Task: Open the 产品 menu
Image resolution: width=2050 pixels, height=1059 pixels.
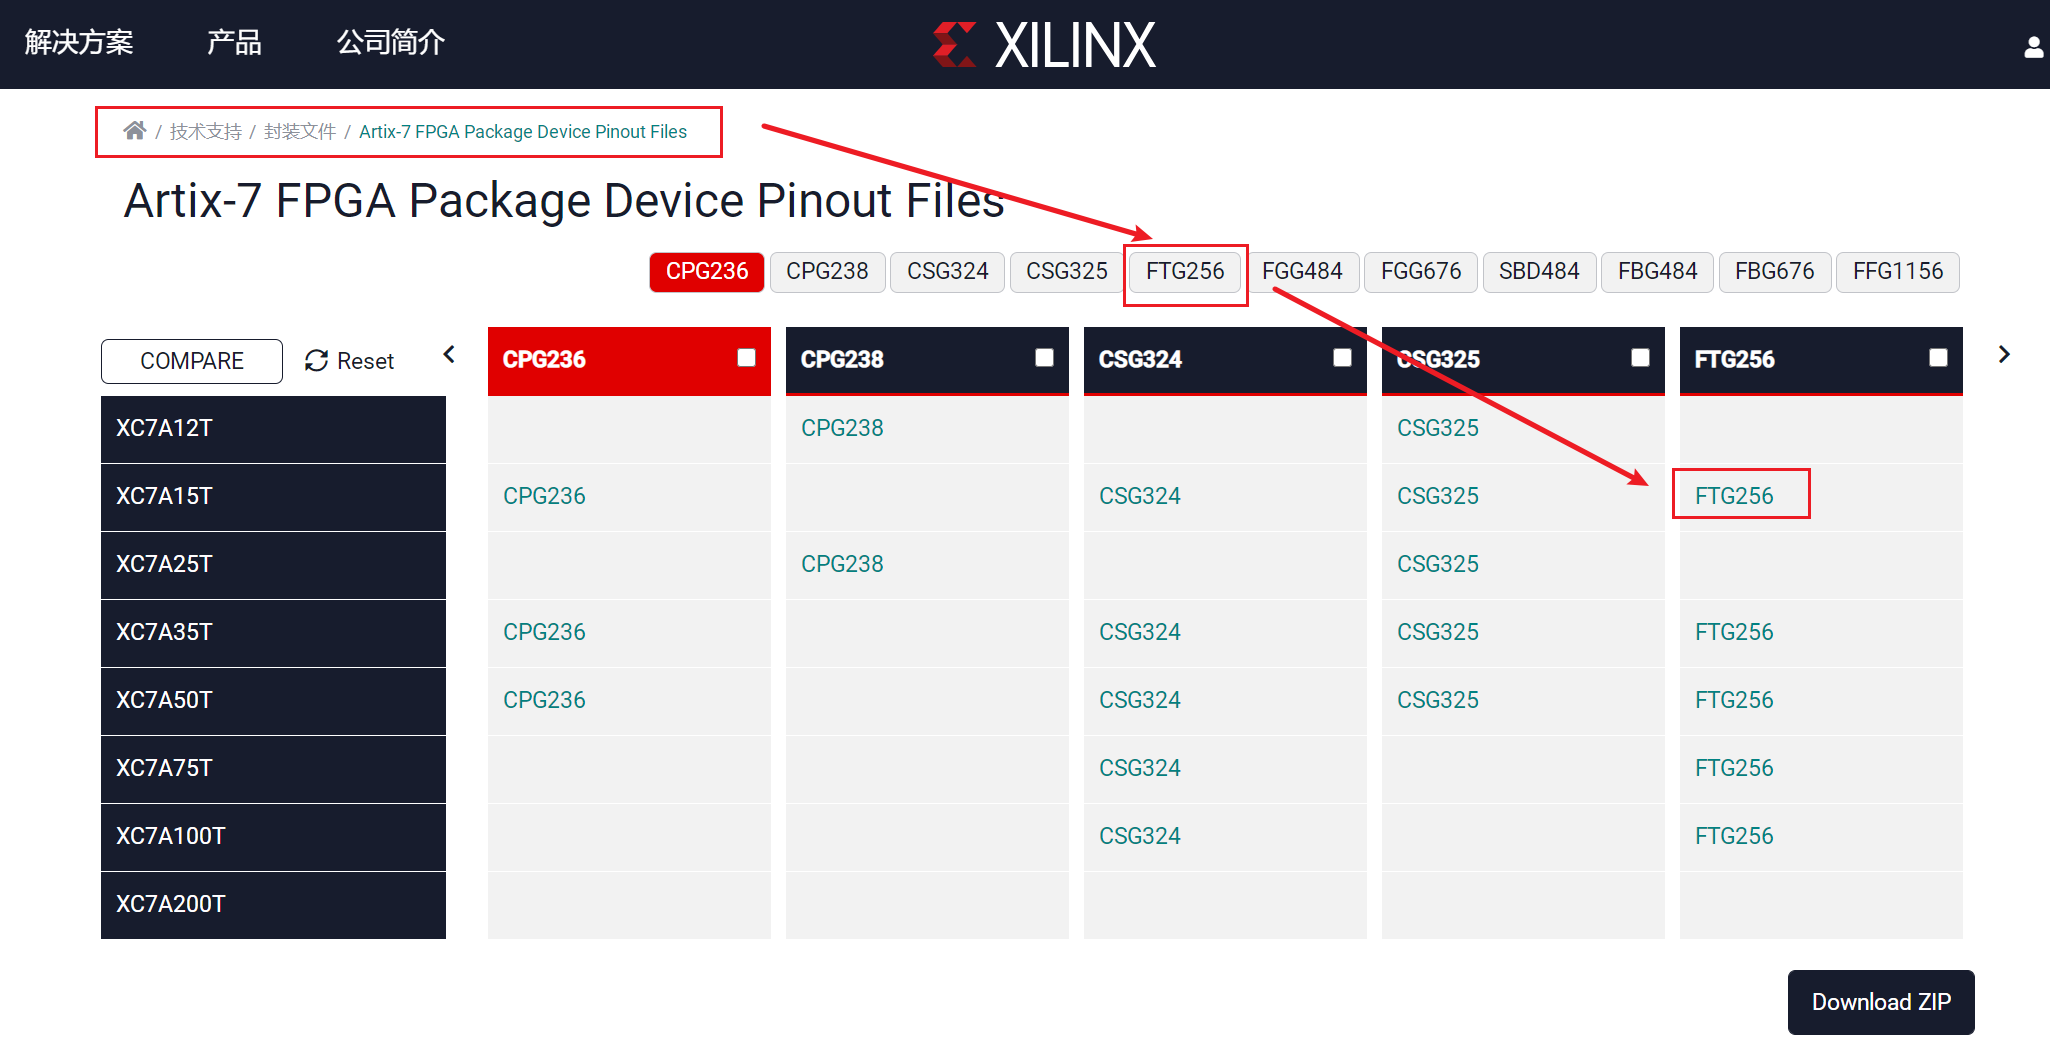Action: point(233,42)
